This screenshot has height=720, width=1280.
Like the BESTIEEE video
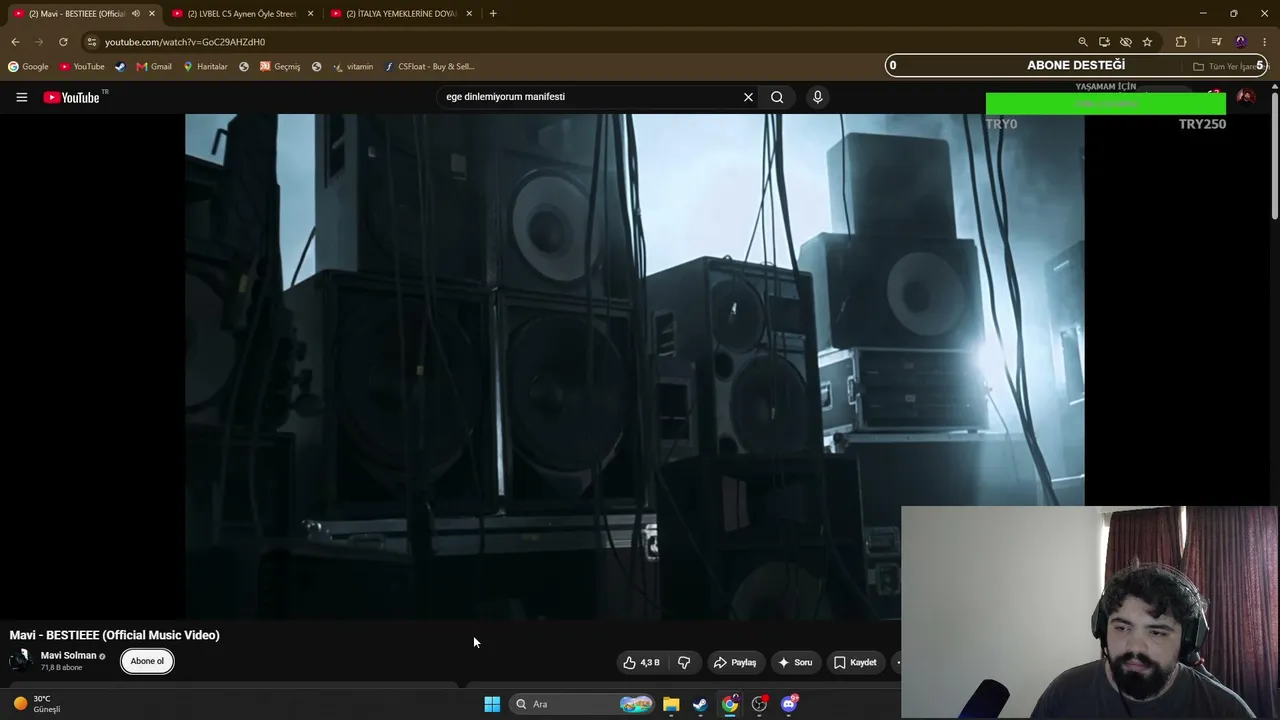point(641,662)
